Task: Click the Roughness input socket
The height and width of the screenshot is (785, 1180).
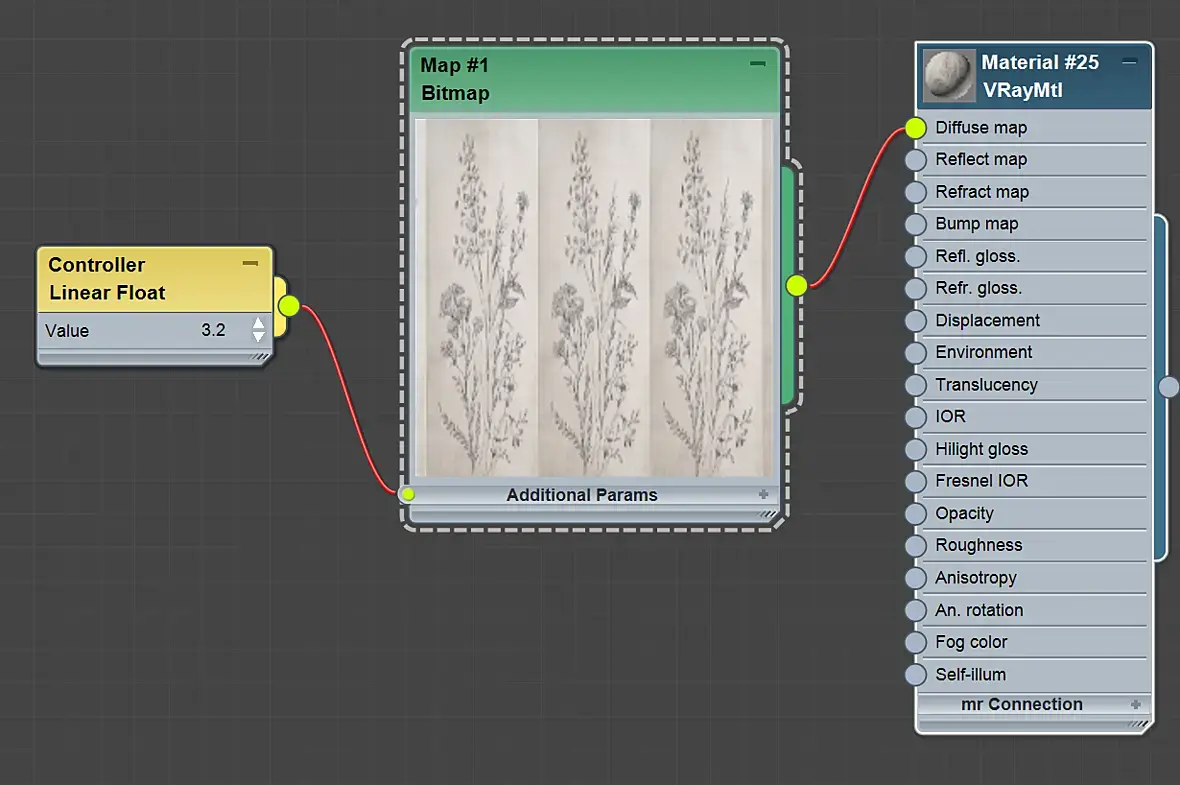Action: coord(915,546)
